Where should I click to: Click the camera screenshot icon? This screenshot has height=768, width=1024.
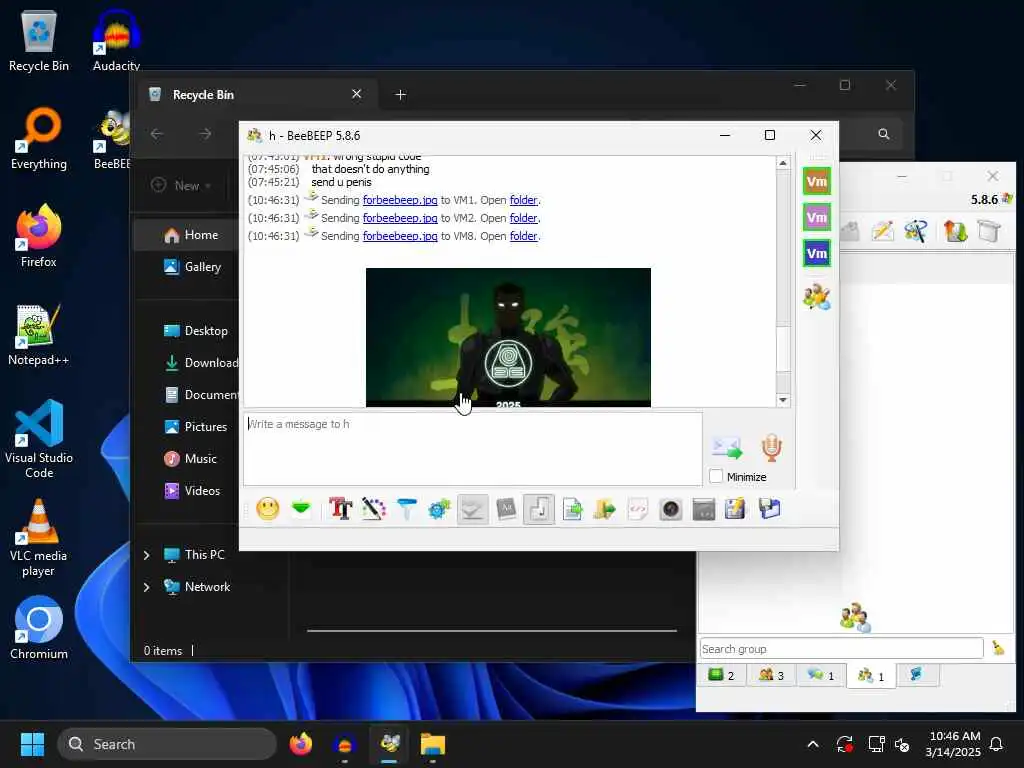tap(671, 509)
